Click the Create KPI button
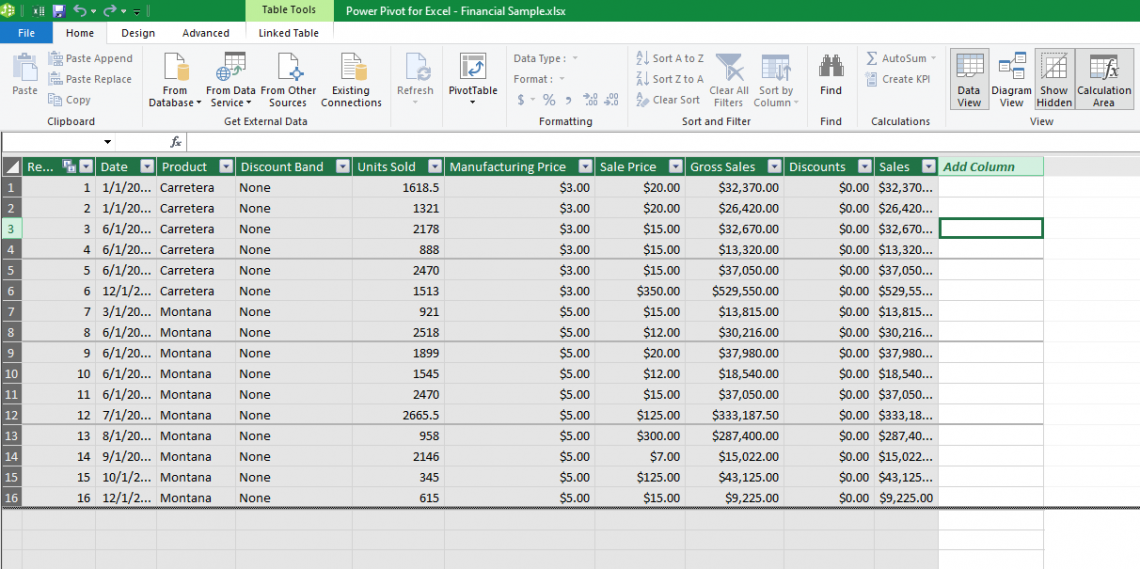Image resolution: width=1140 pixels, height=569 pixels. [898, 79]
